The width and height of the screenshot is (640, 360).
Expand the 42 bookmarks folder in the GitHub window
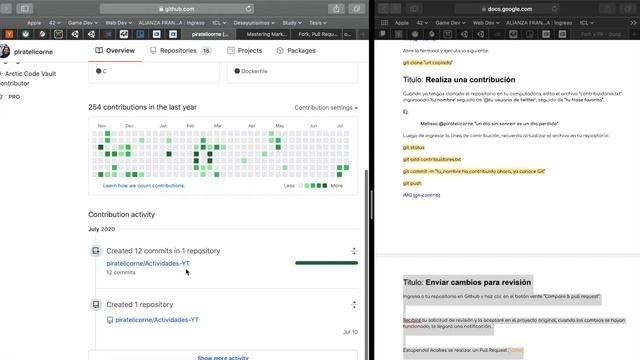[55, 23]
